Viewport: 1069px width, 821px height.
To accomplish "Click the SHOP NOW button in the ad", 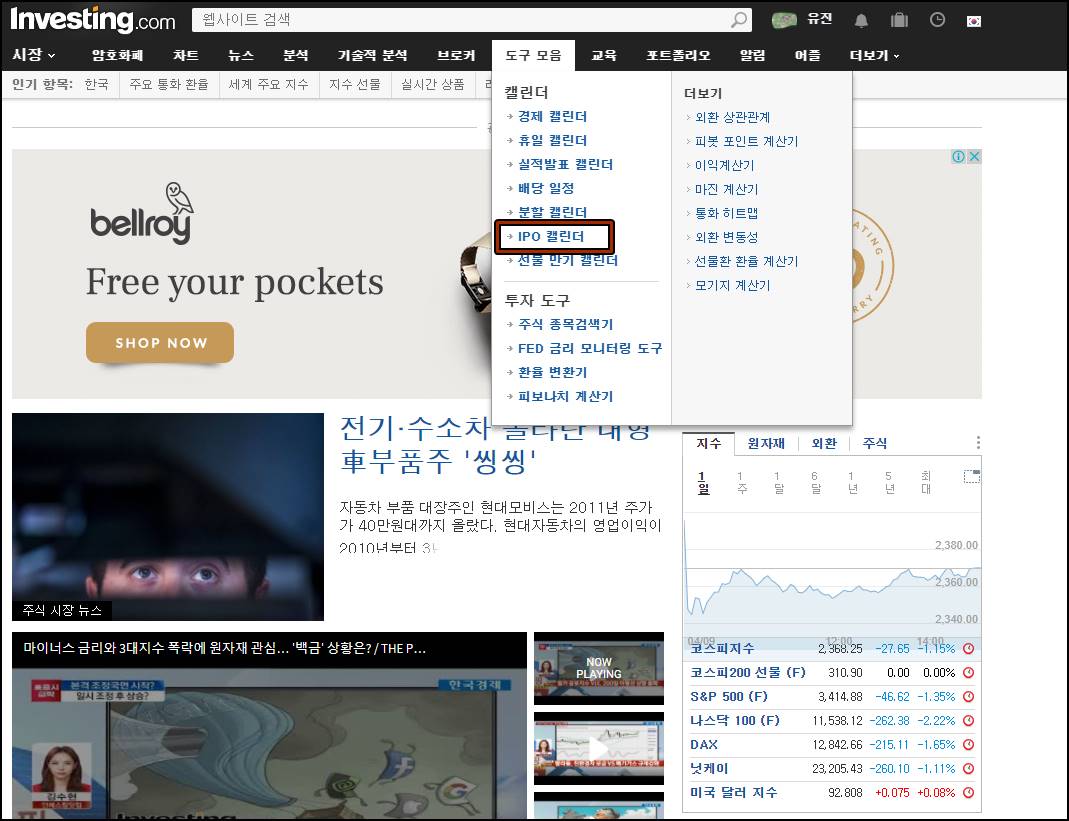I will click(160, 343).
